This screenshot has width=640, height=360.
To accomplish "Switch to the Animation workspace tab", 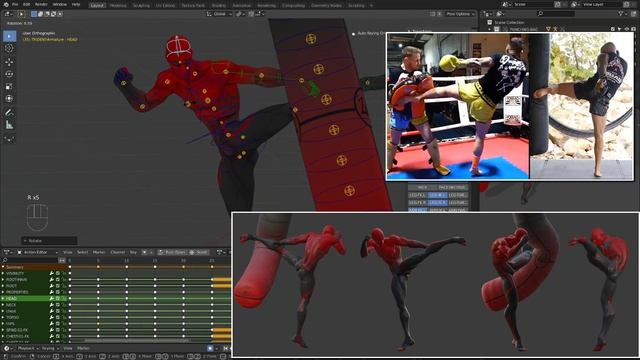I will point(242,5).
